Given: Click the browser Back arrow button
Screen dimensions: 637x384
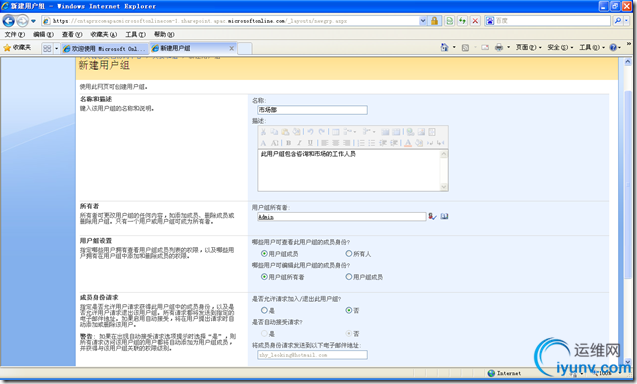Looking at the screenshot, I should (x=9, y=20).
